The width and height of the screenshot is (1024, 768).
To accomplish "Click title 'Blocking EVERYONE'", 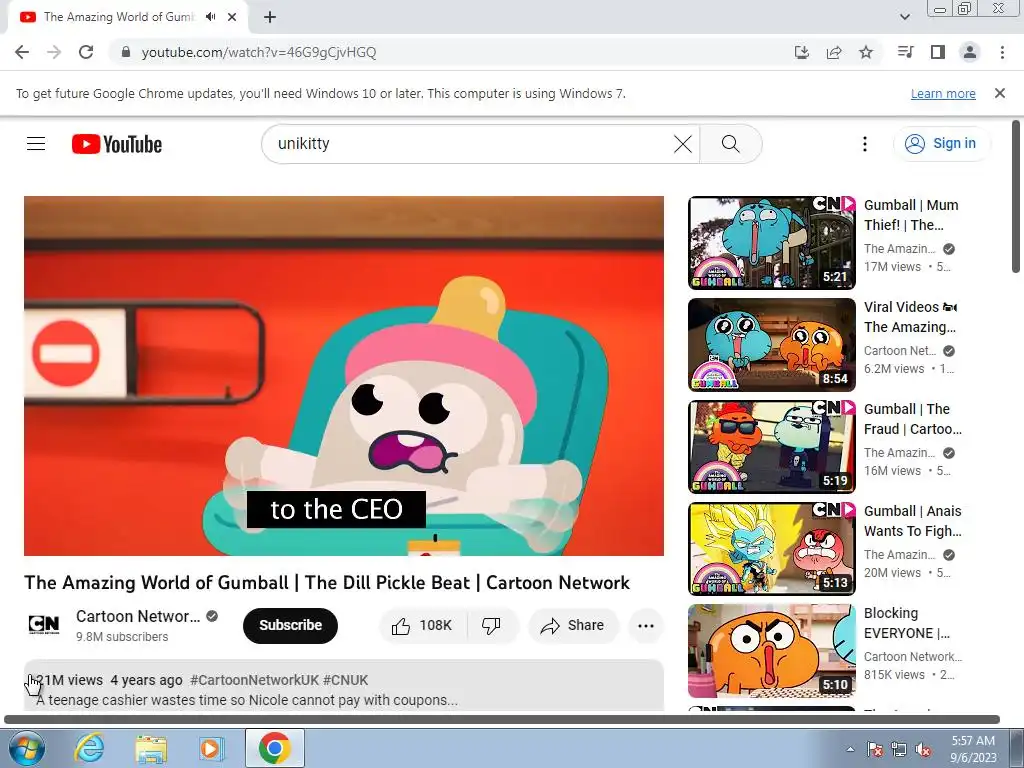I will point(906,623).
